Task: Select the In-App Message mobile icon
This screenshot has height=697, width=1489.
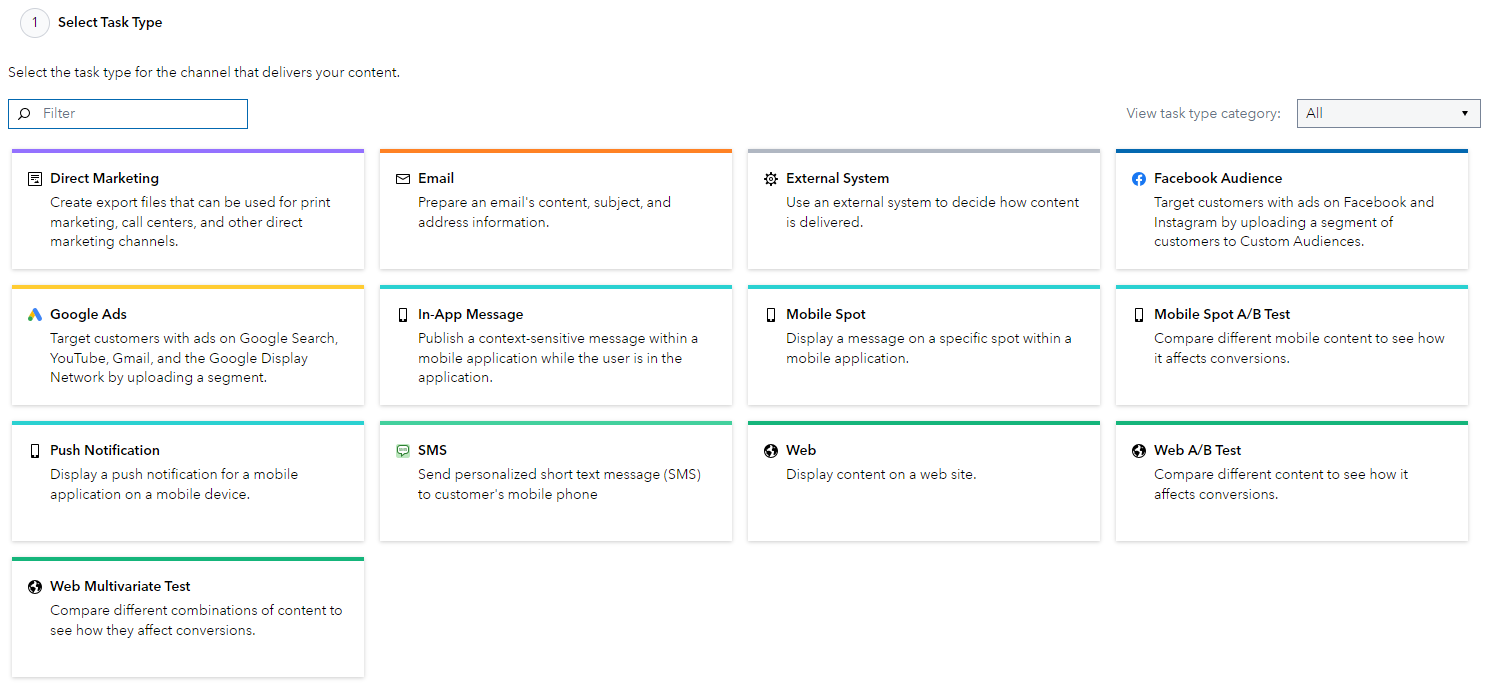Action: pyautogui.click(x=402, y=313)
